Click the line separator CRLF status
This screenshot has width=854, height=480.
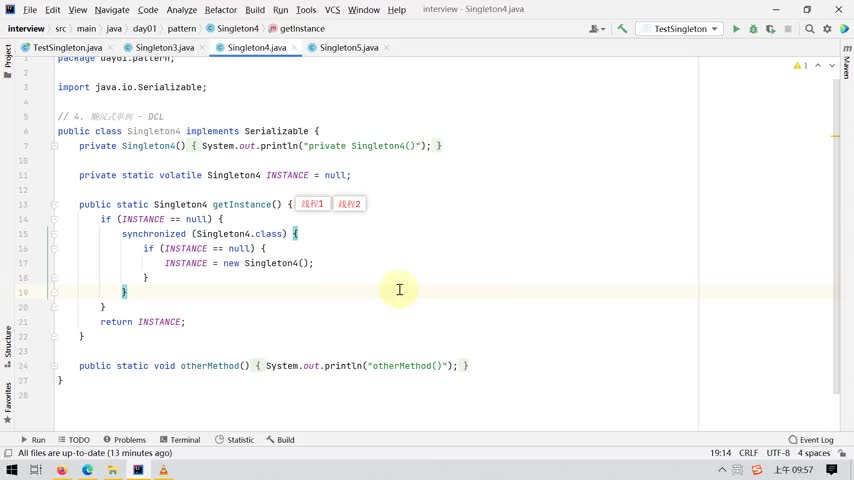click(x=748, y=453)
